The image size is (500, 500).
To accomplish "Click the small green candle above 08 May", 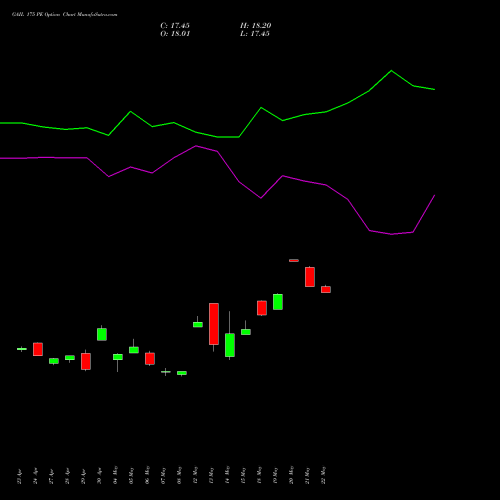I will pyautogui.click(x=182, y=373).
